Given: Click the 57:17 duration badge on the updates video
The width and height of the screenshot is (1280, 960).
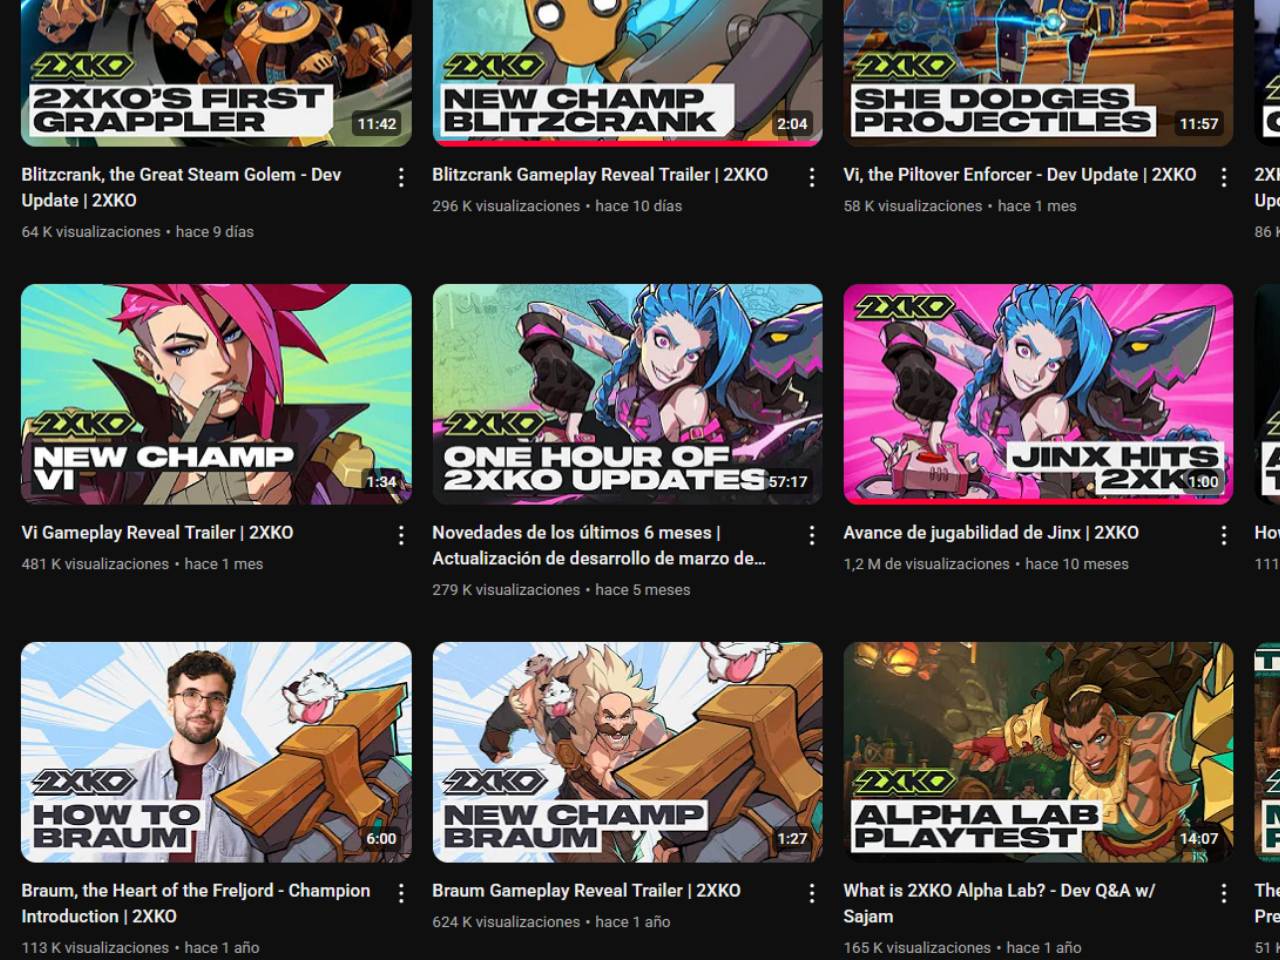Looking at the screenshot, I should coord(787,482).
